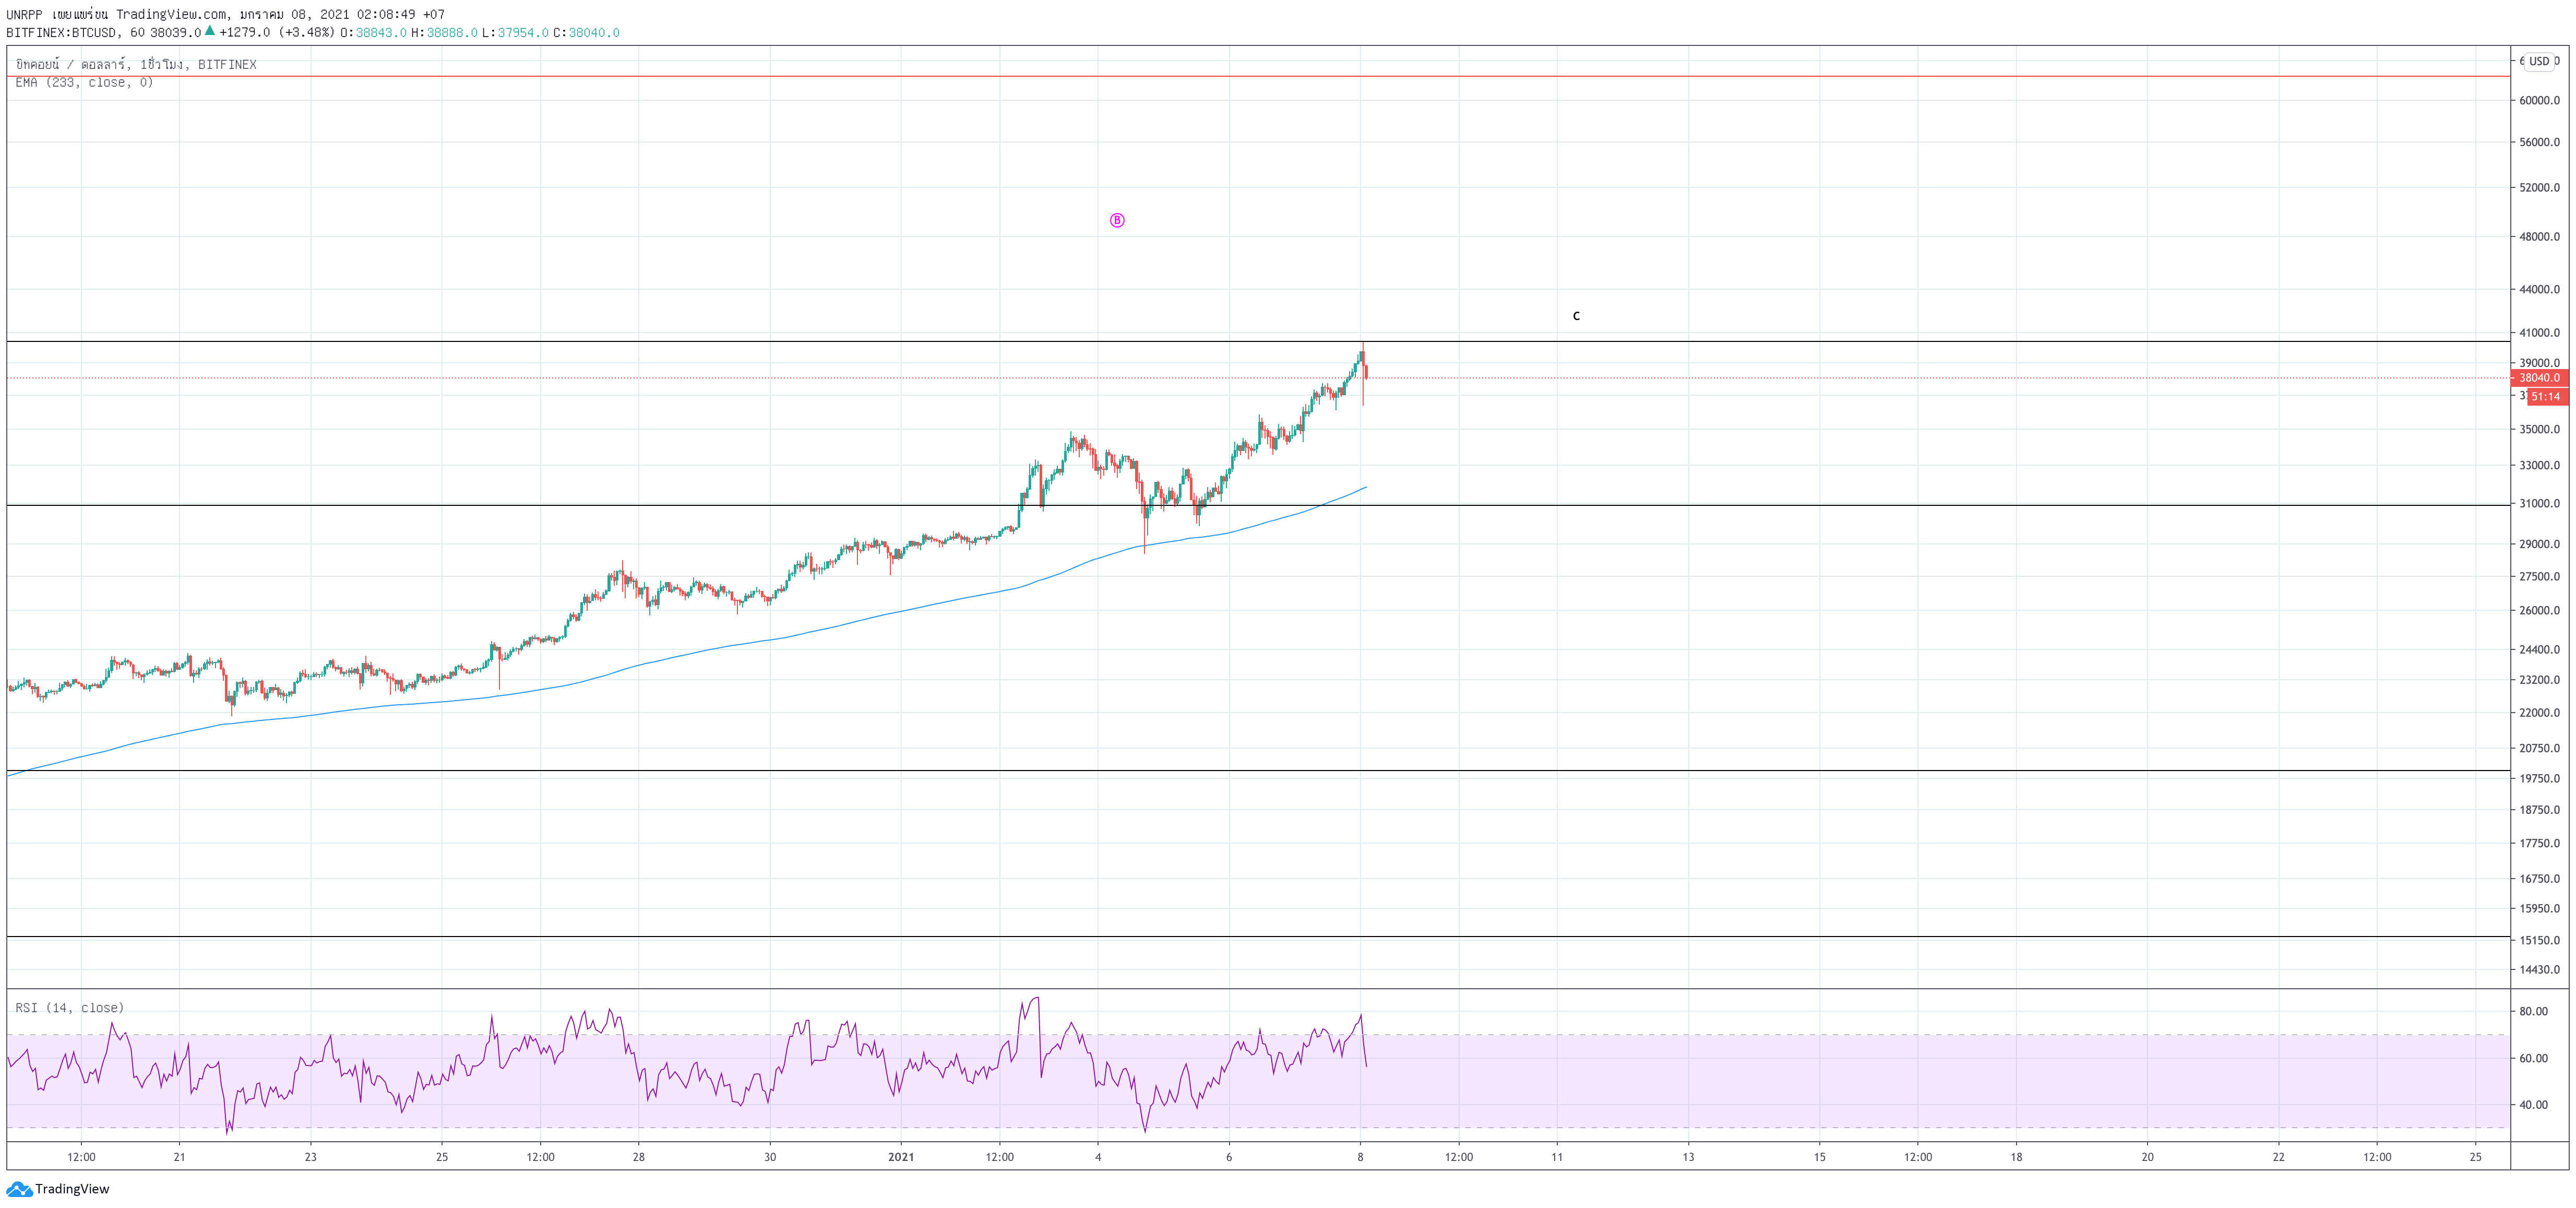Click the low price value L:37954.0
Screen dimensions: 2576x1208
[516, 32]
